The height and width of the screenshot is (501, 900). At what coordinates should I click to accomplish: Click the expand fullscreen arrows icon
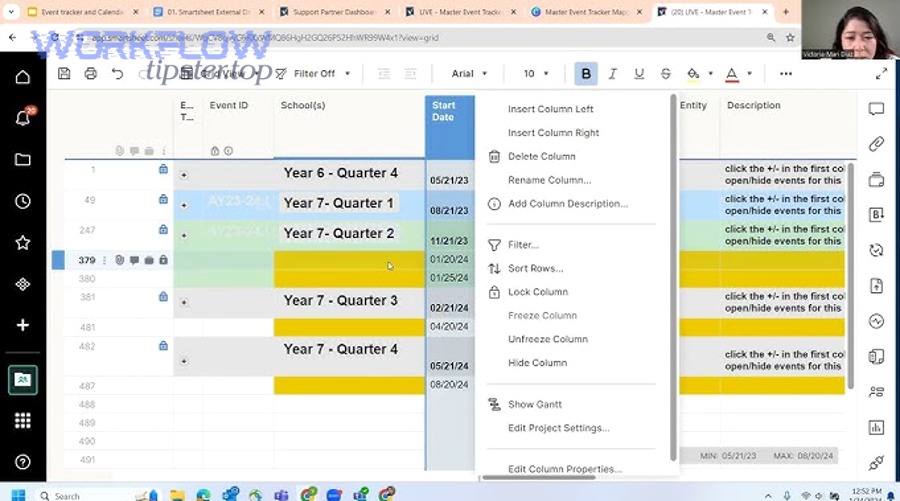(x=882, y=73)
